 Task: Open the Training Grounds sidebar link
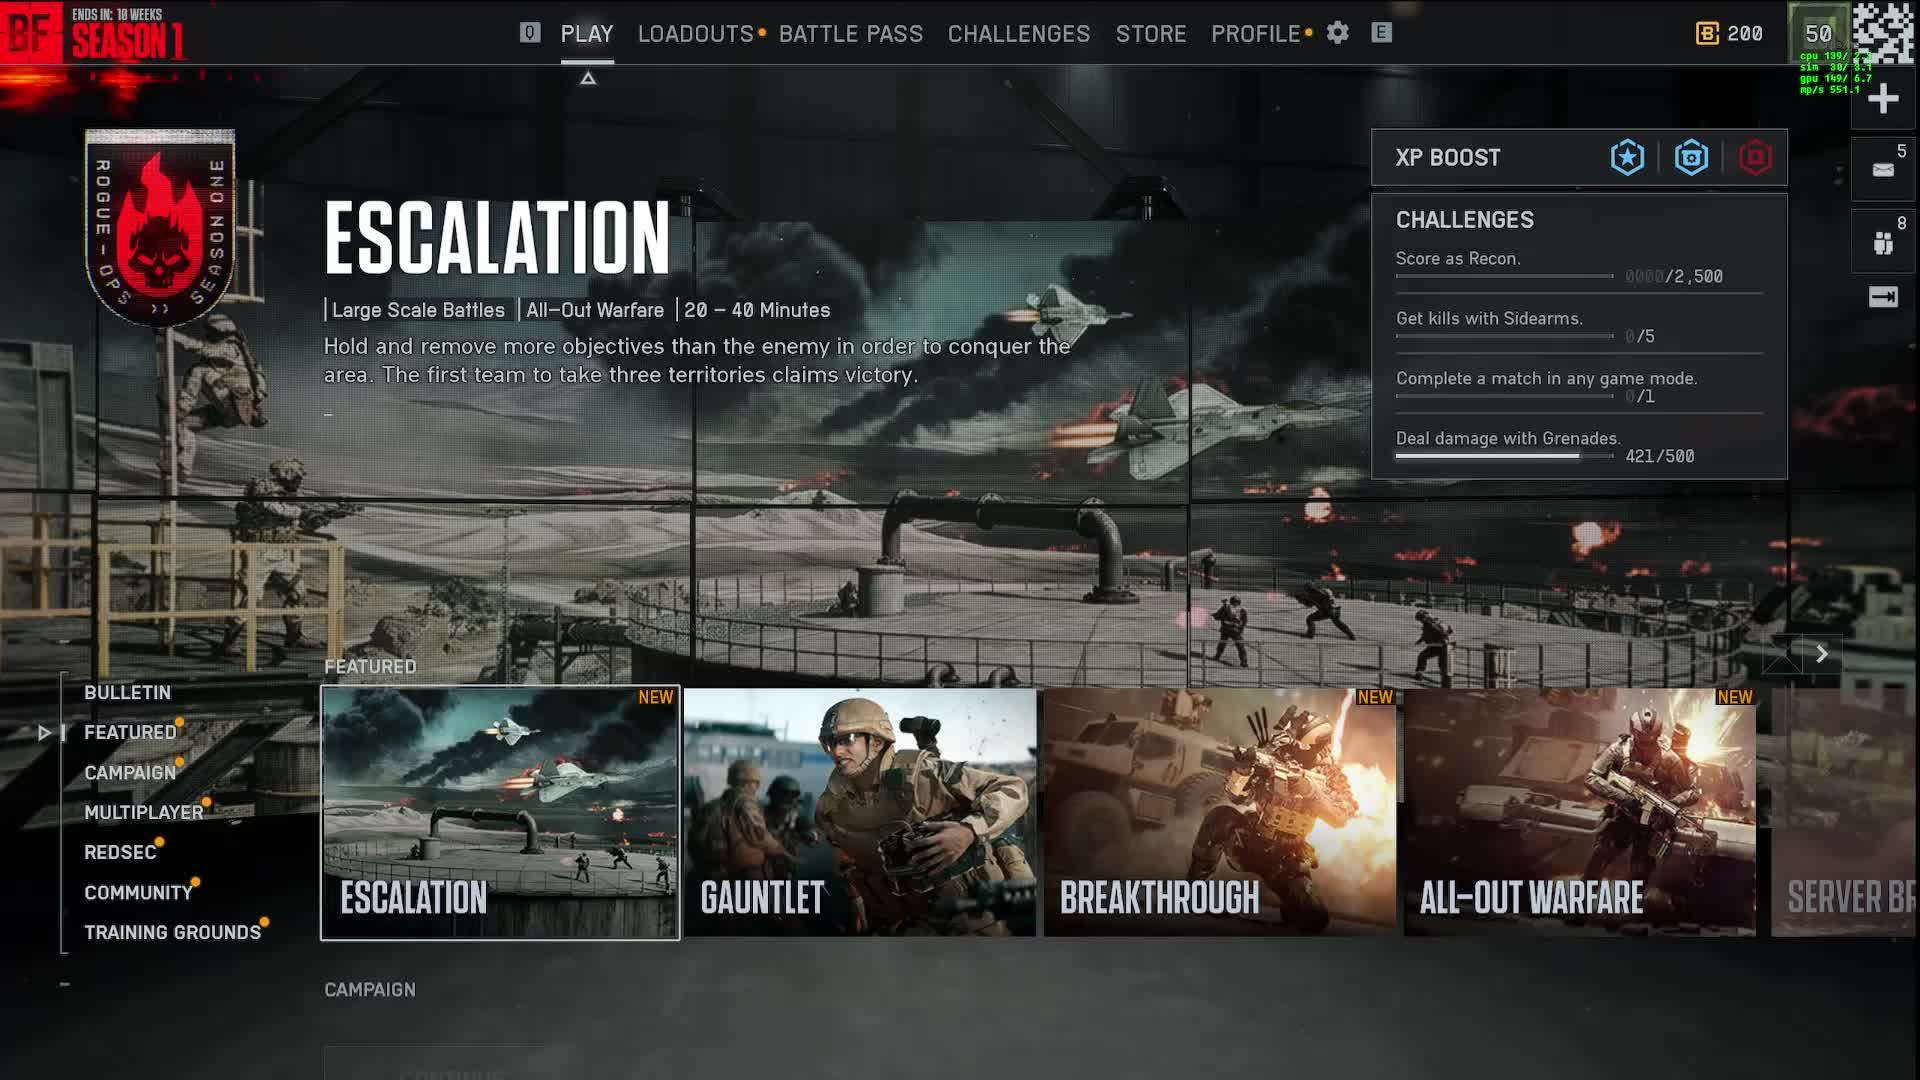[x=172, y=932]
